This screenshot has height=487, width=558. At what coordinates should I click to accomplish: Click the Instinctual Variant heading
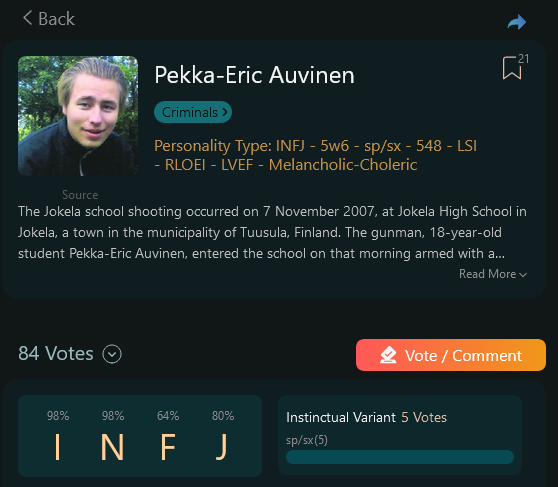point(341,417)
